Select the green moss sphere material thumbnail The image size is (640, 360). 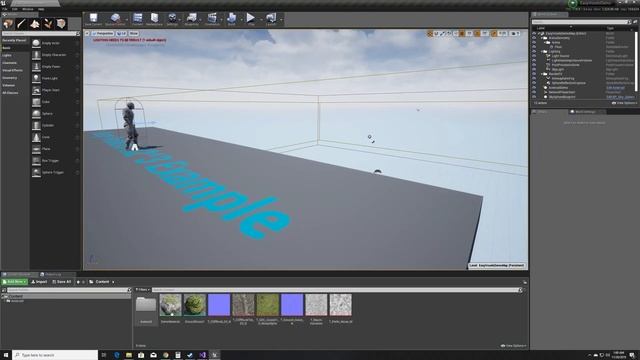tap(195, 305)
